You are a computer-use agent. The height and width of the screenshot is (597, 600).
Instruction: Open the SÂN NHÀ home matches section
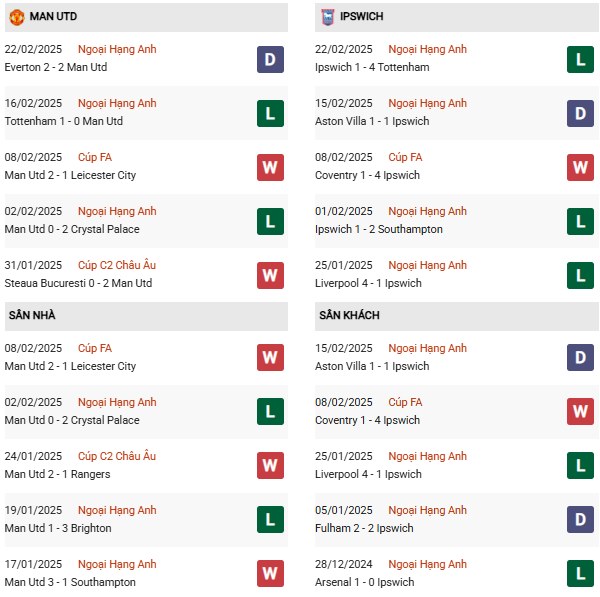[x=32, y=316]
